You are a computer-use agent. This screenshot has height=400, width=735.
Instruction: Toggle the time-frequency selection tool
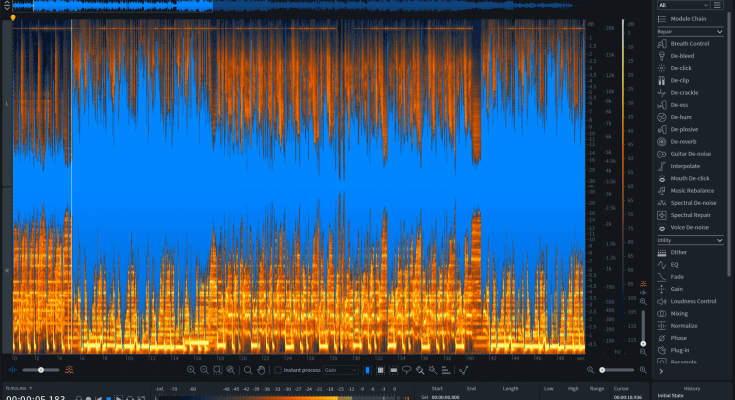pyautogui.click(x=380, y=370)
